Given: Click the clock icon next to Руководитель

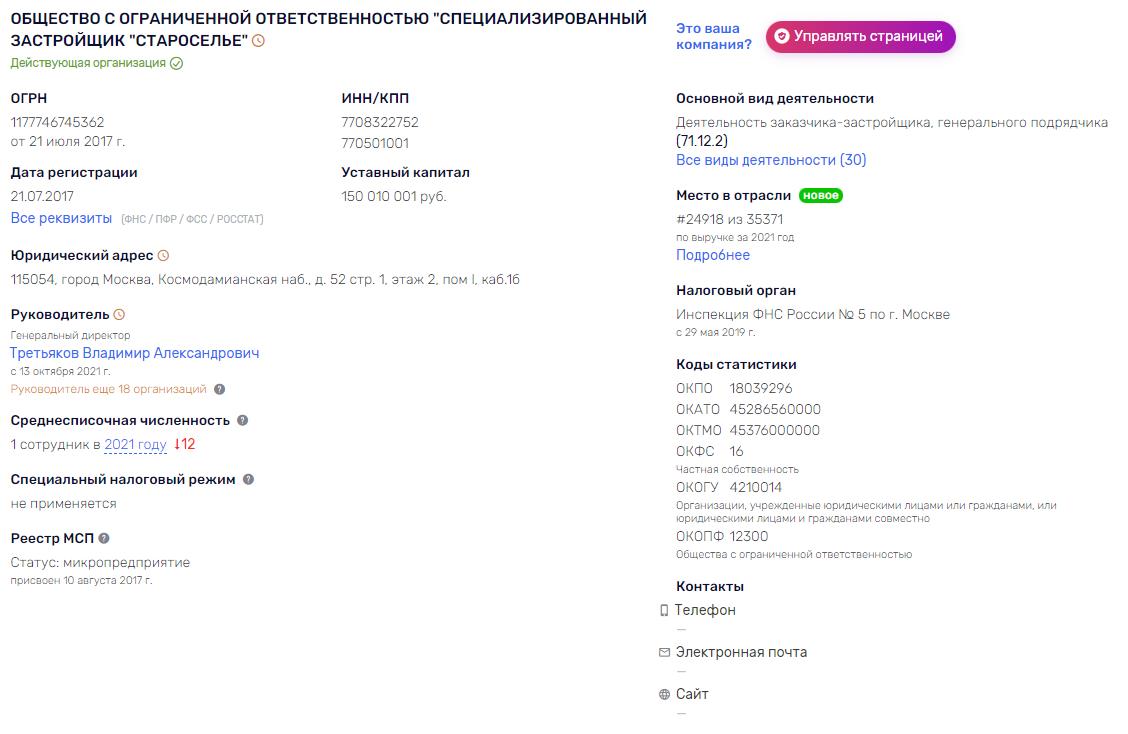Looking at the screenshot, I should (x=119, y=315).
